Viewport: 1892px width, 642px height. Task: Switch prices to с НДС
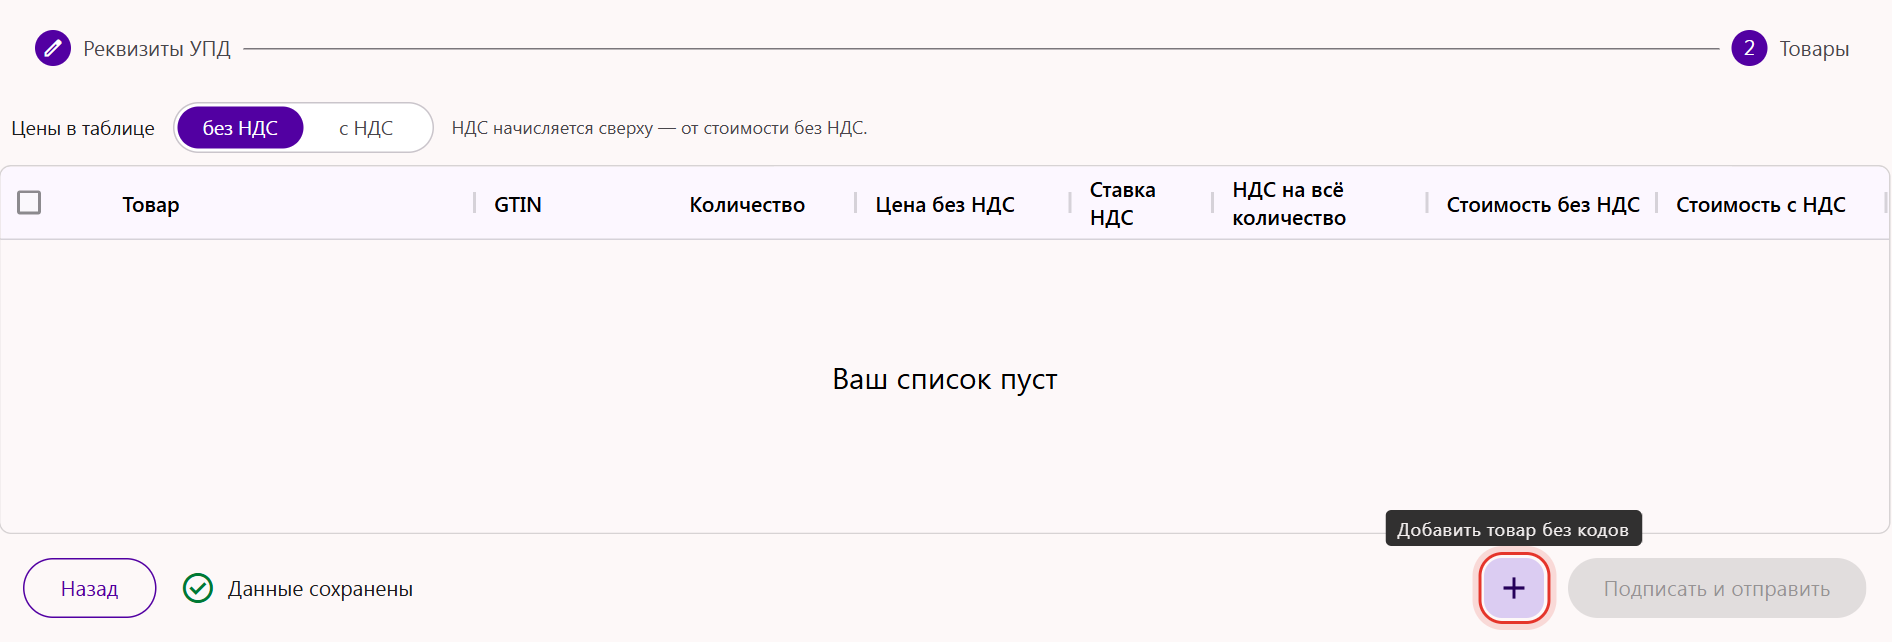coord(366,128)
